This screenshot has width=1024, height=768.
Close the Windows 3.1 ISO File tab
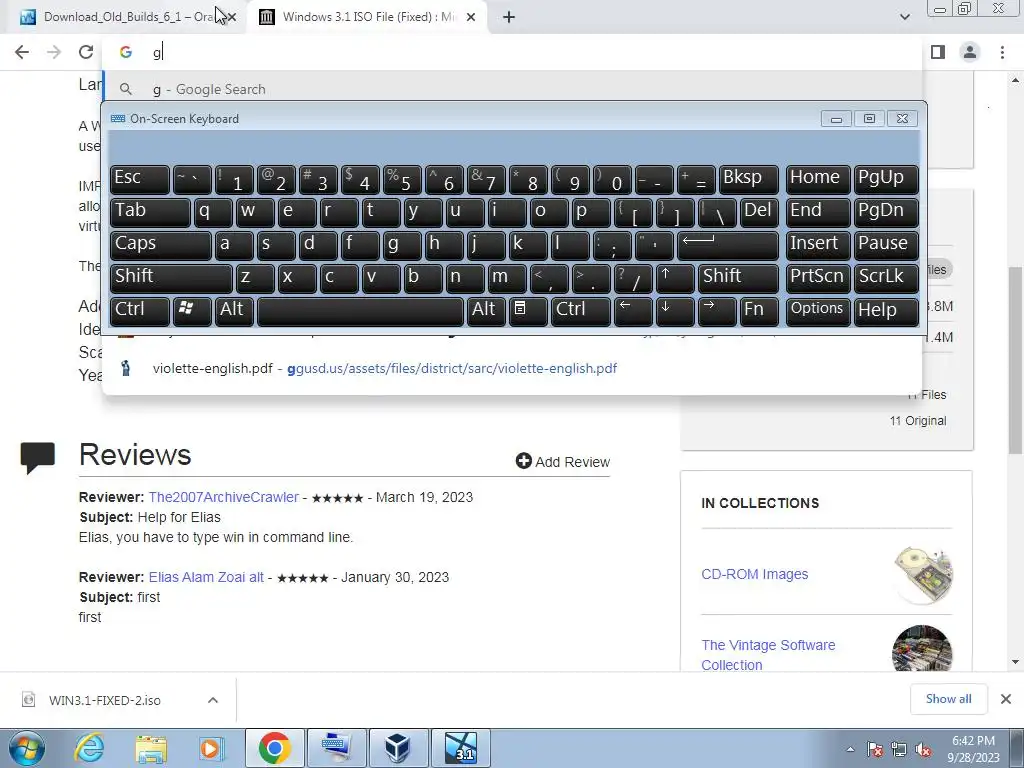[471, 18]
